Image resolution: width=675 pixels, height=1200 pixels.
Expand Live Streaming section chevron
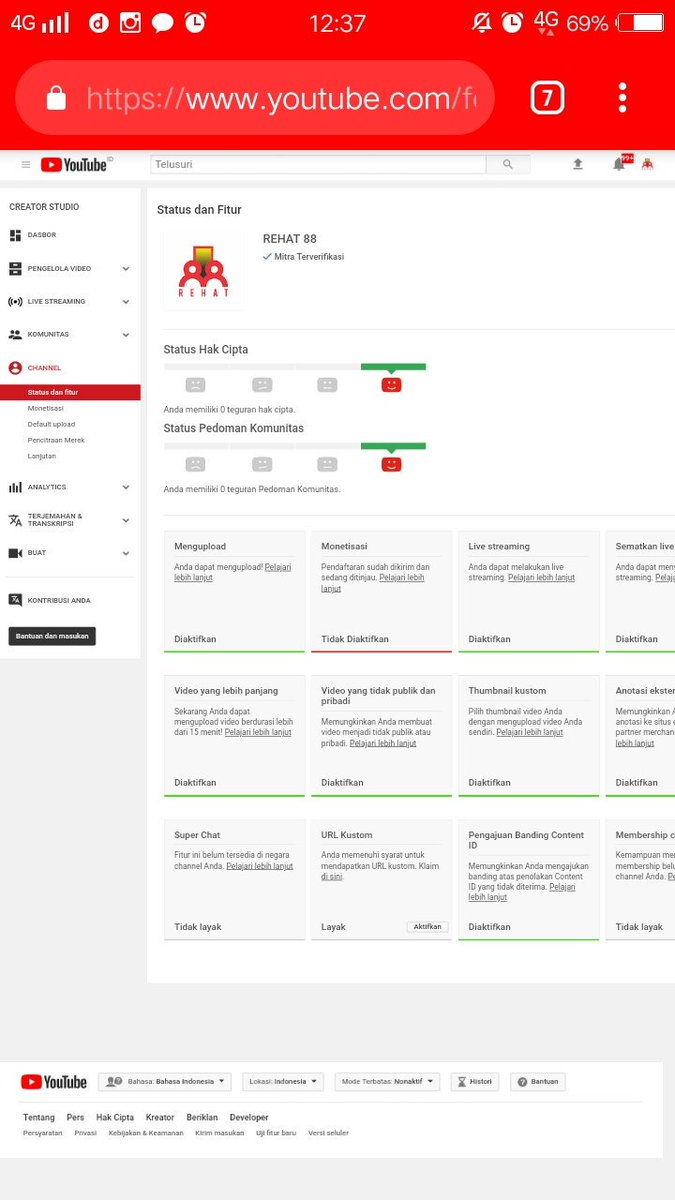click(126, 301)
